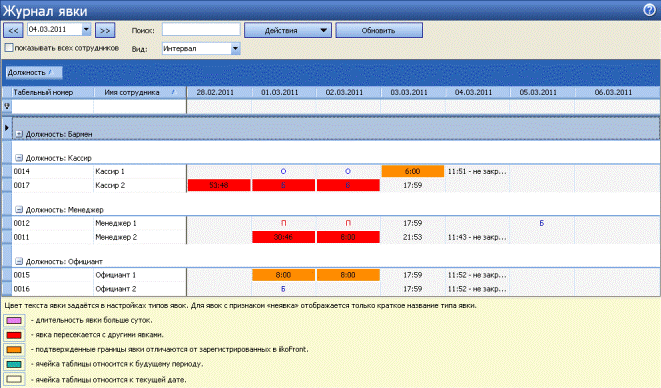
Task: Open the help question mark icon
Action: pyautogui.click(x=650, y=10)
